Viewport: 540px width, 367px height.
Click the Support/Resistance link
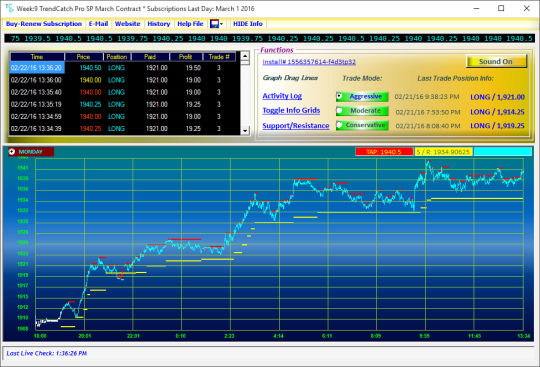295,126
